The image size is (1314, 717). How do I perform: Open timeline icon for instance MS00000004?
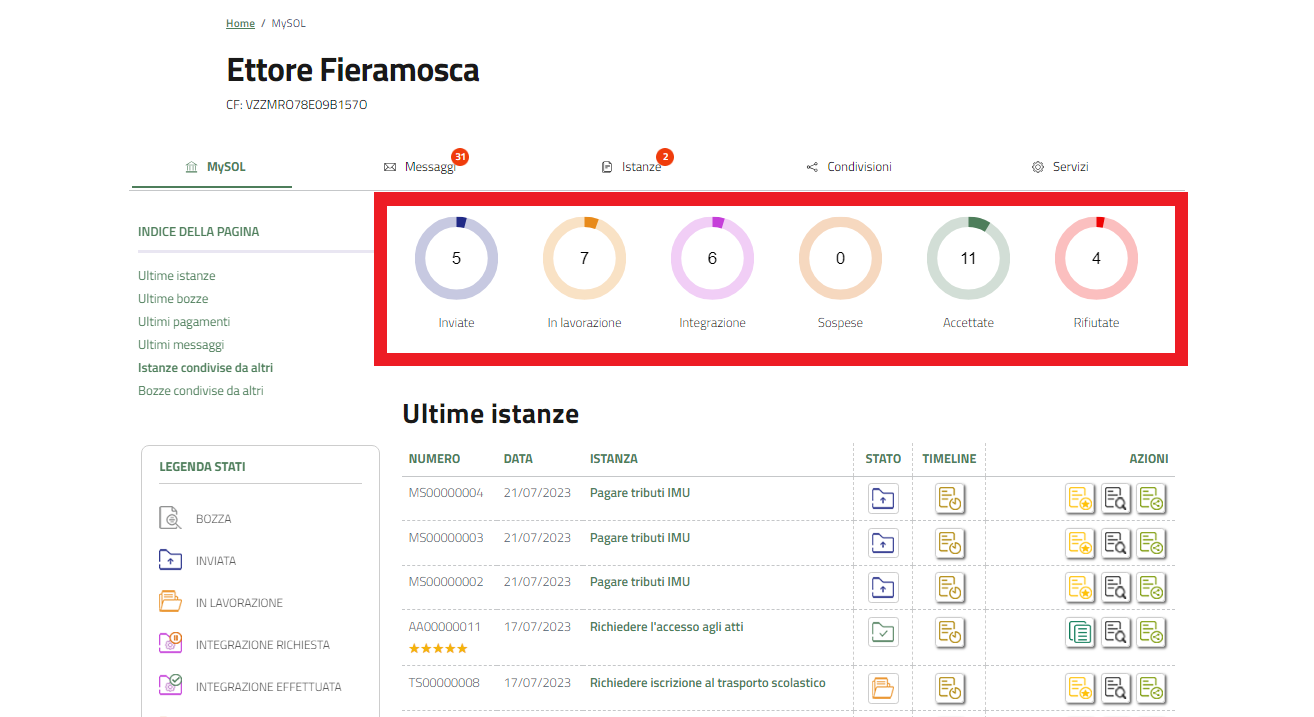949,498
